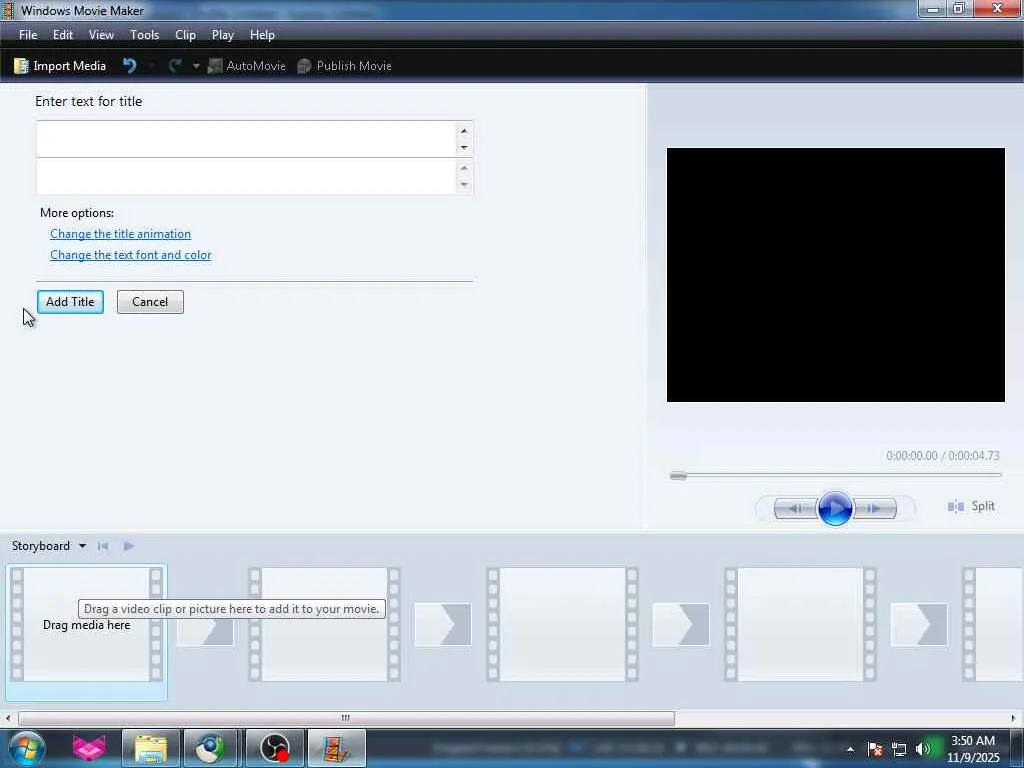This screenshot has height=768, width=1024.
Task: Click the storyboard scroll left arrow
Action: pyautogui.click(x=8, y=718)
